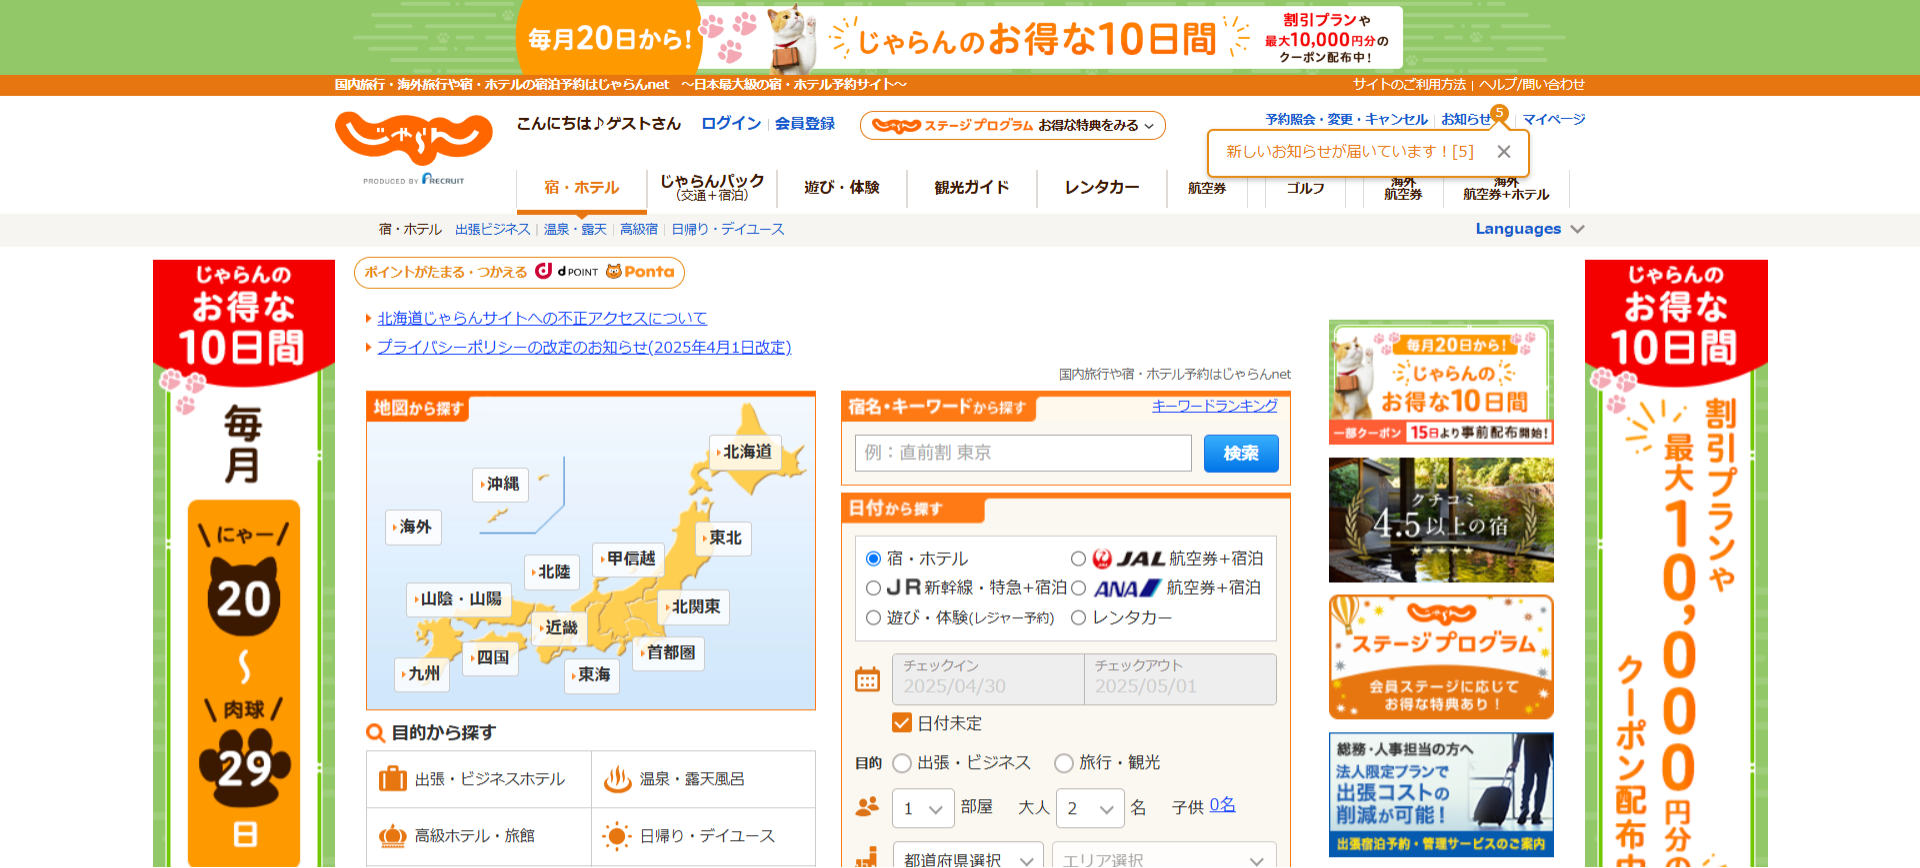Image resolution: width=1920 pixels, height=868 pixels.
Task: Open the privacy policy revision notice
Action: (584, 347)
